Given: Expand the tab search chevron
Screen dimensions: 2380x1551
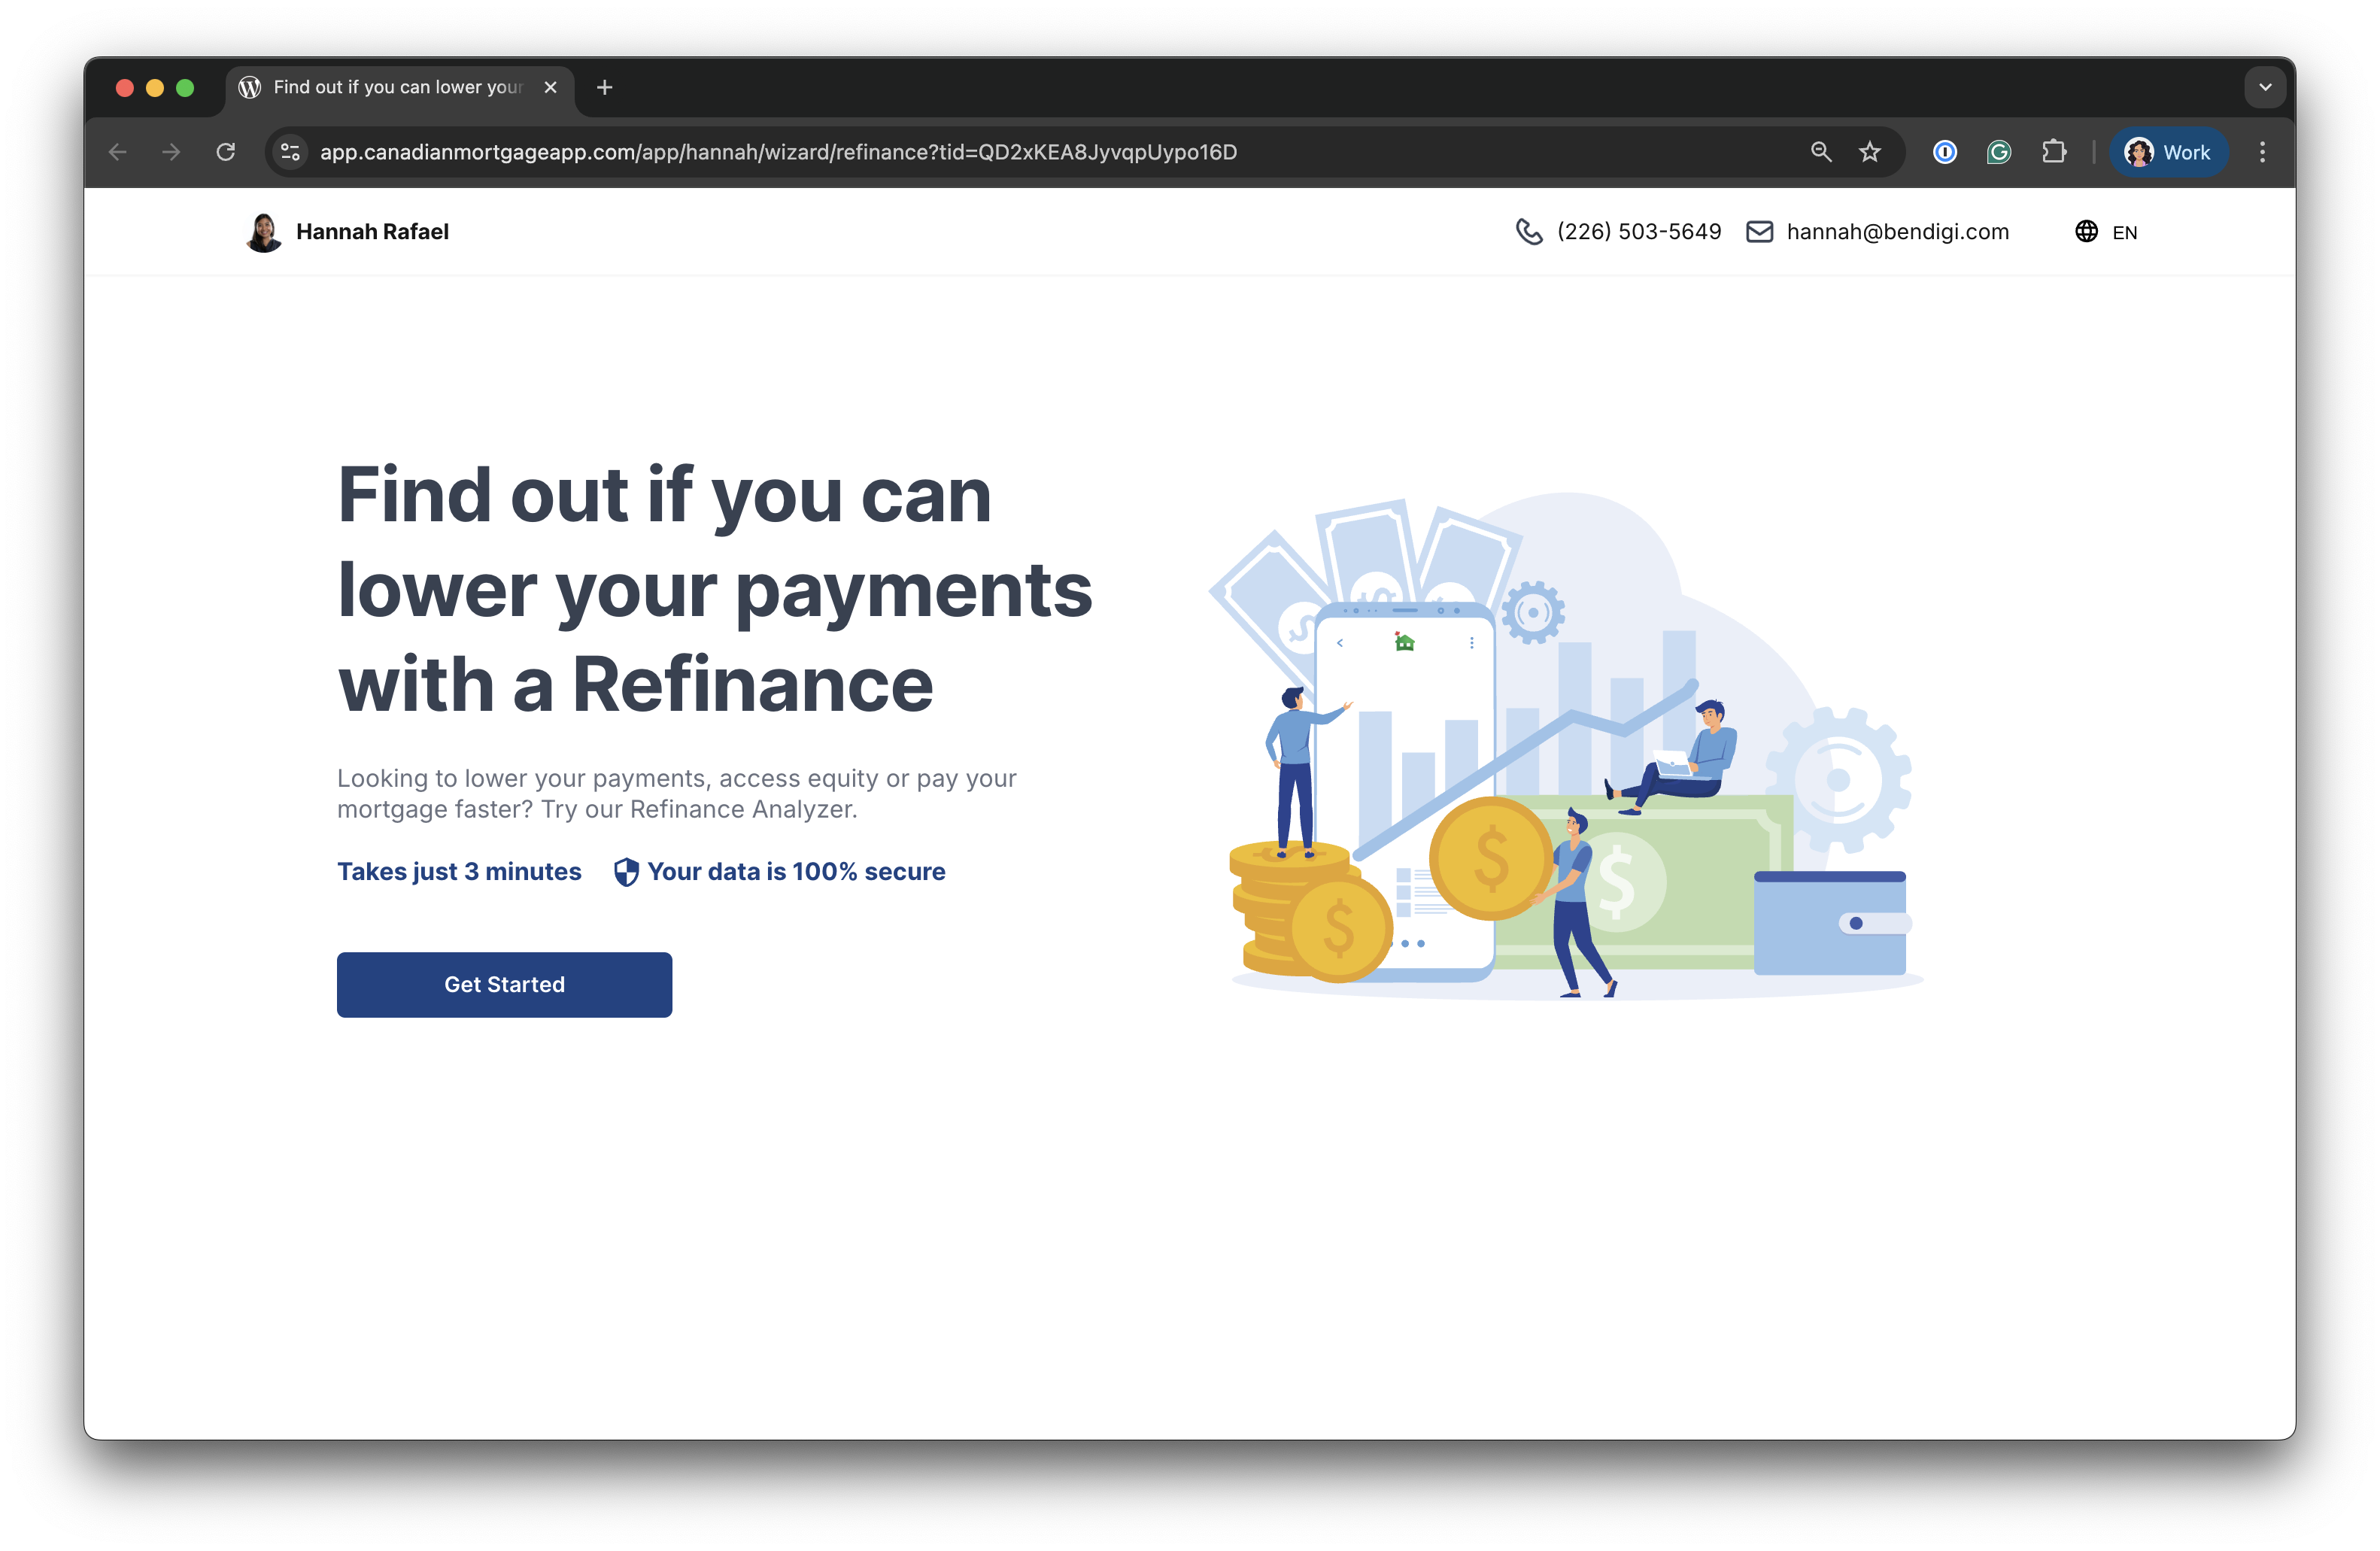Looking at the screenshot, I should 2264,87.
